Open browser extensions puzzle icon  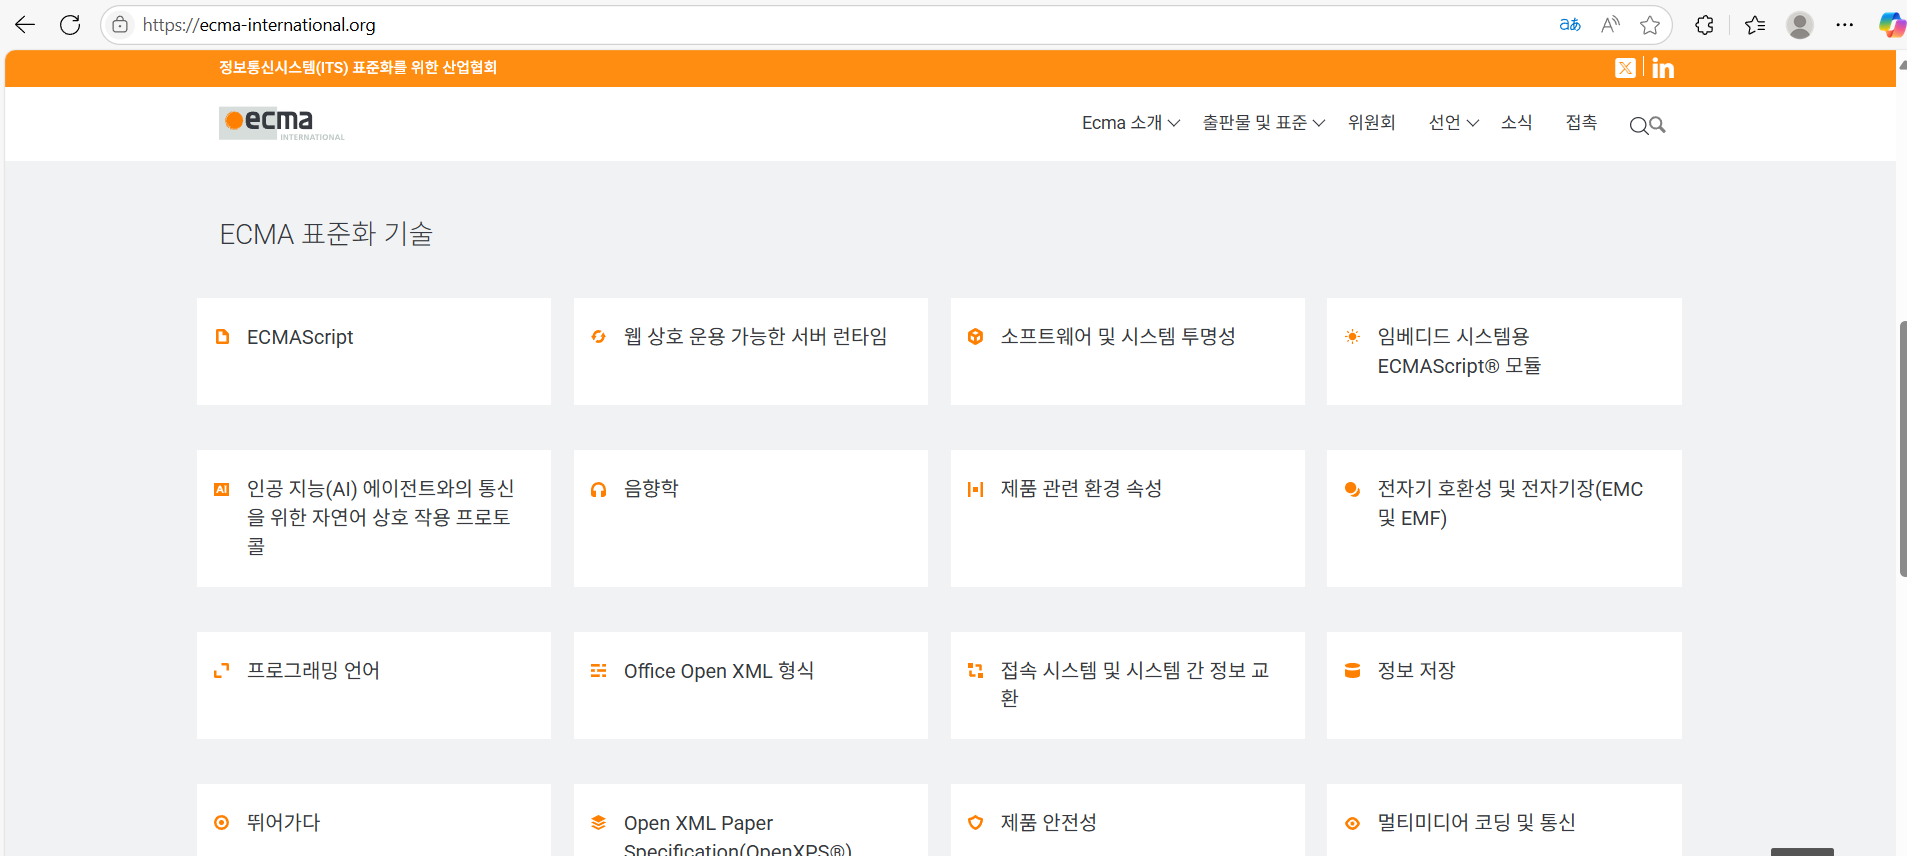1705,25
